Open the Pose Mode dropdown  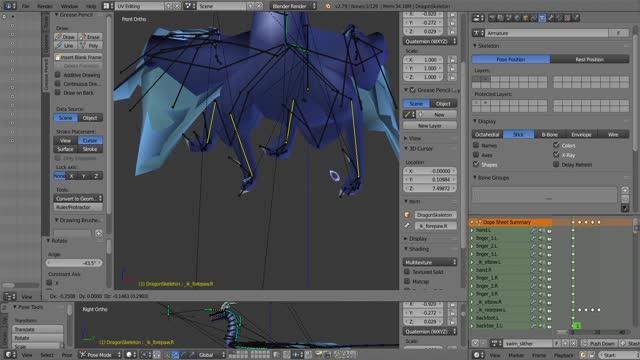100,355
